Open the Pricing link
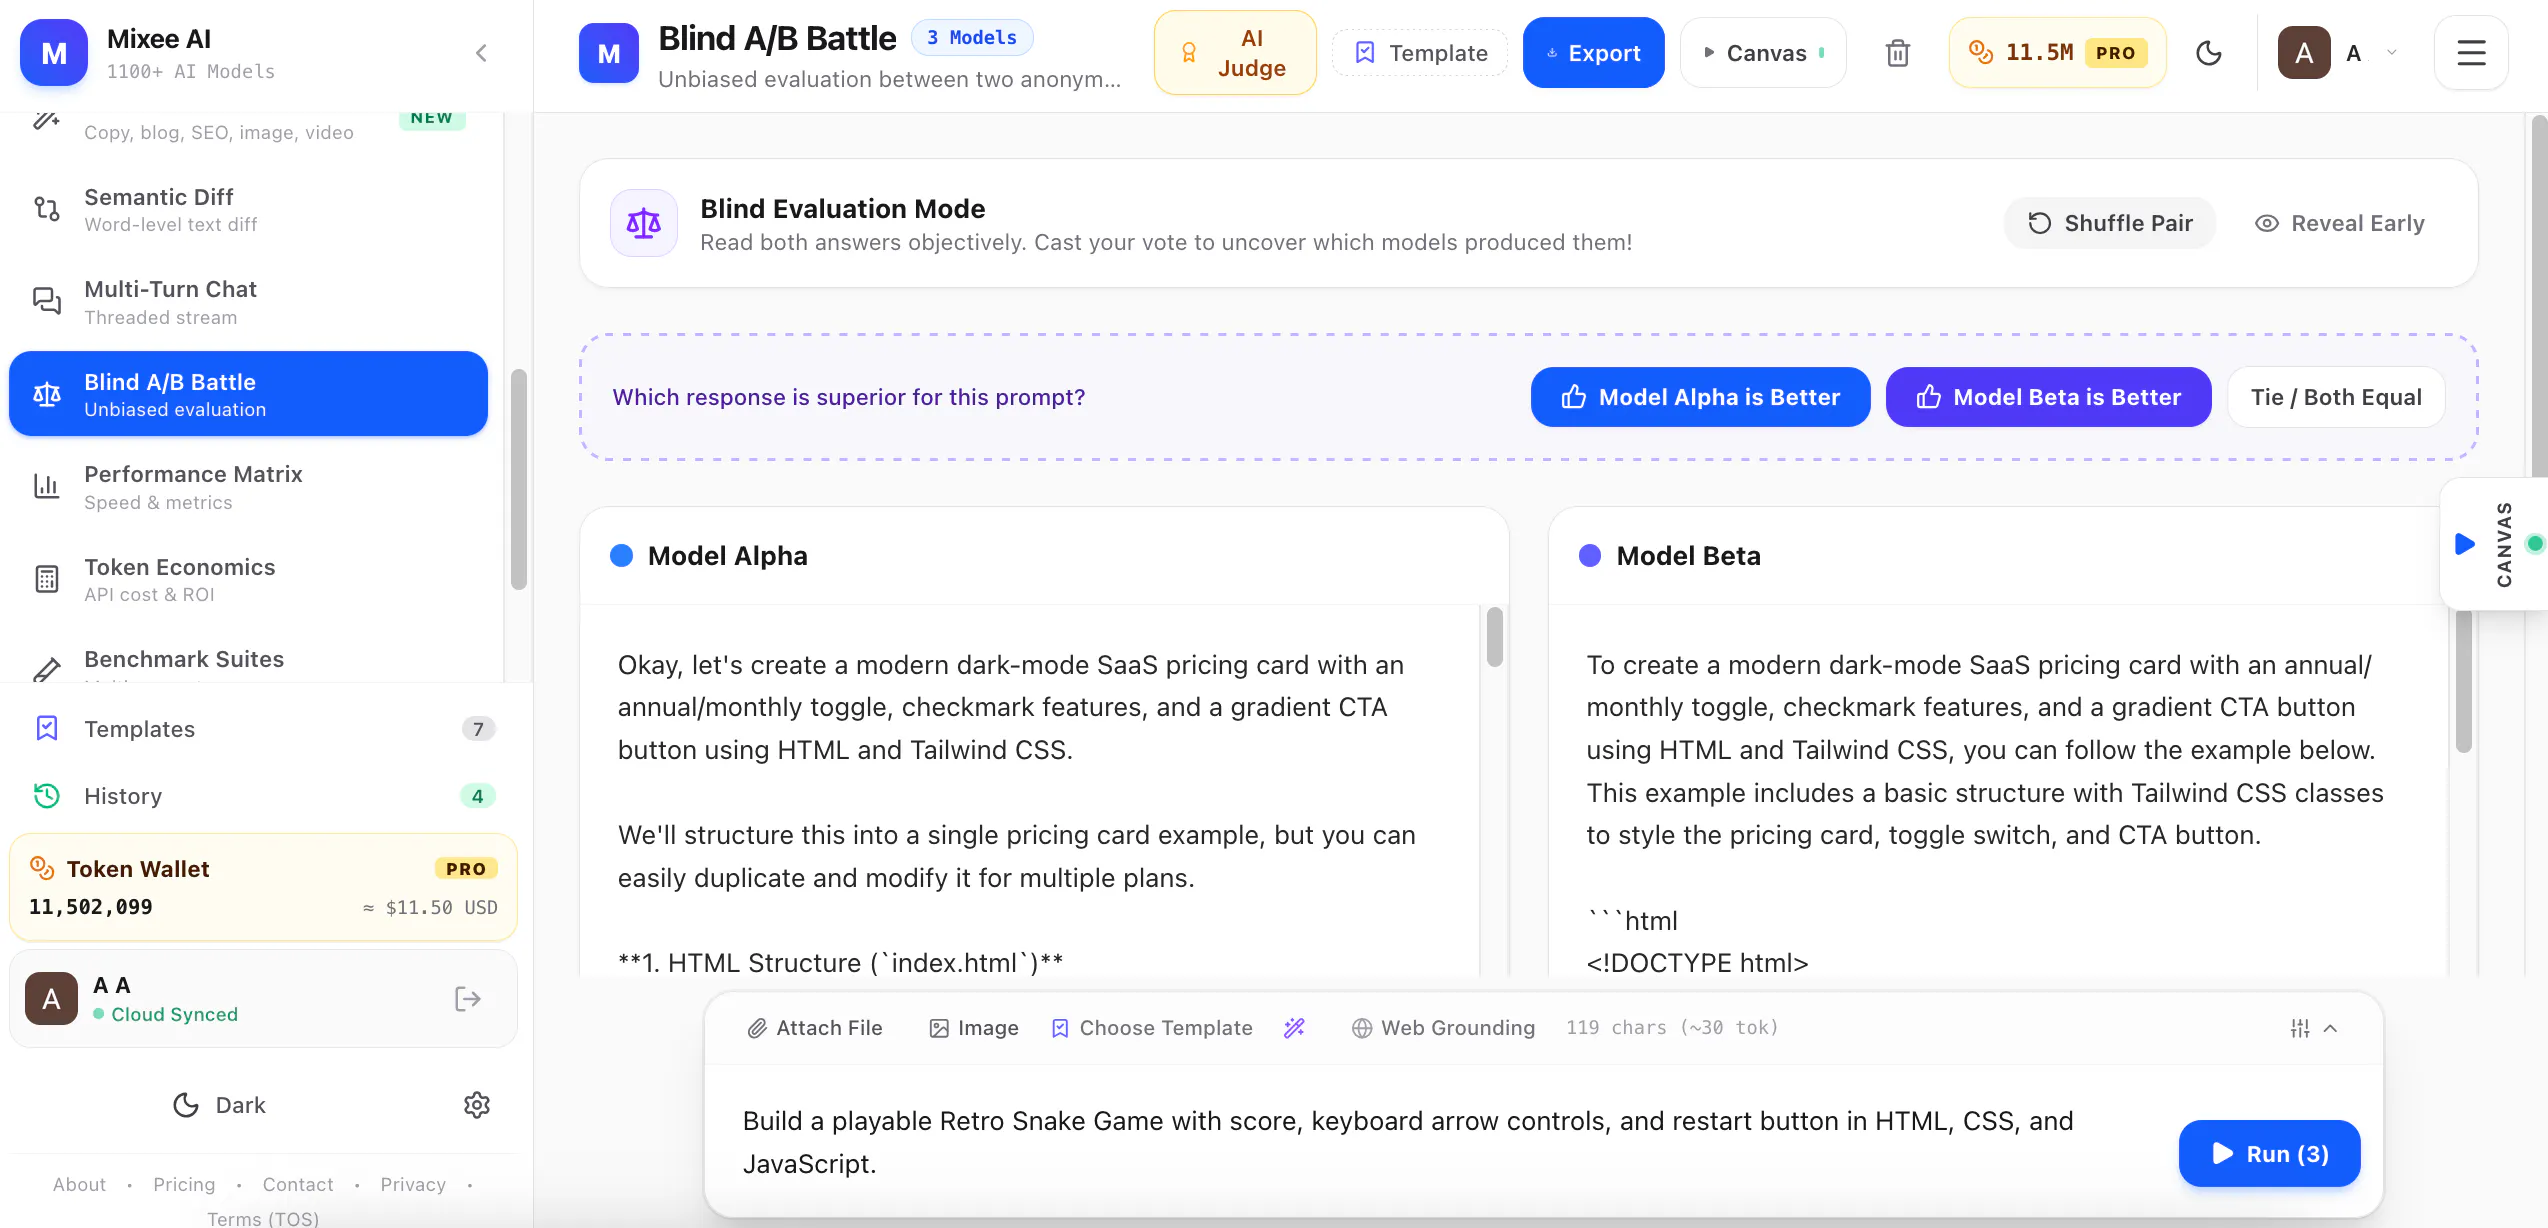2548x1228 pixels. tap(184, 1184)
